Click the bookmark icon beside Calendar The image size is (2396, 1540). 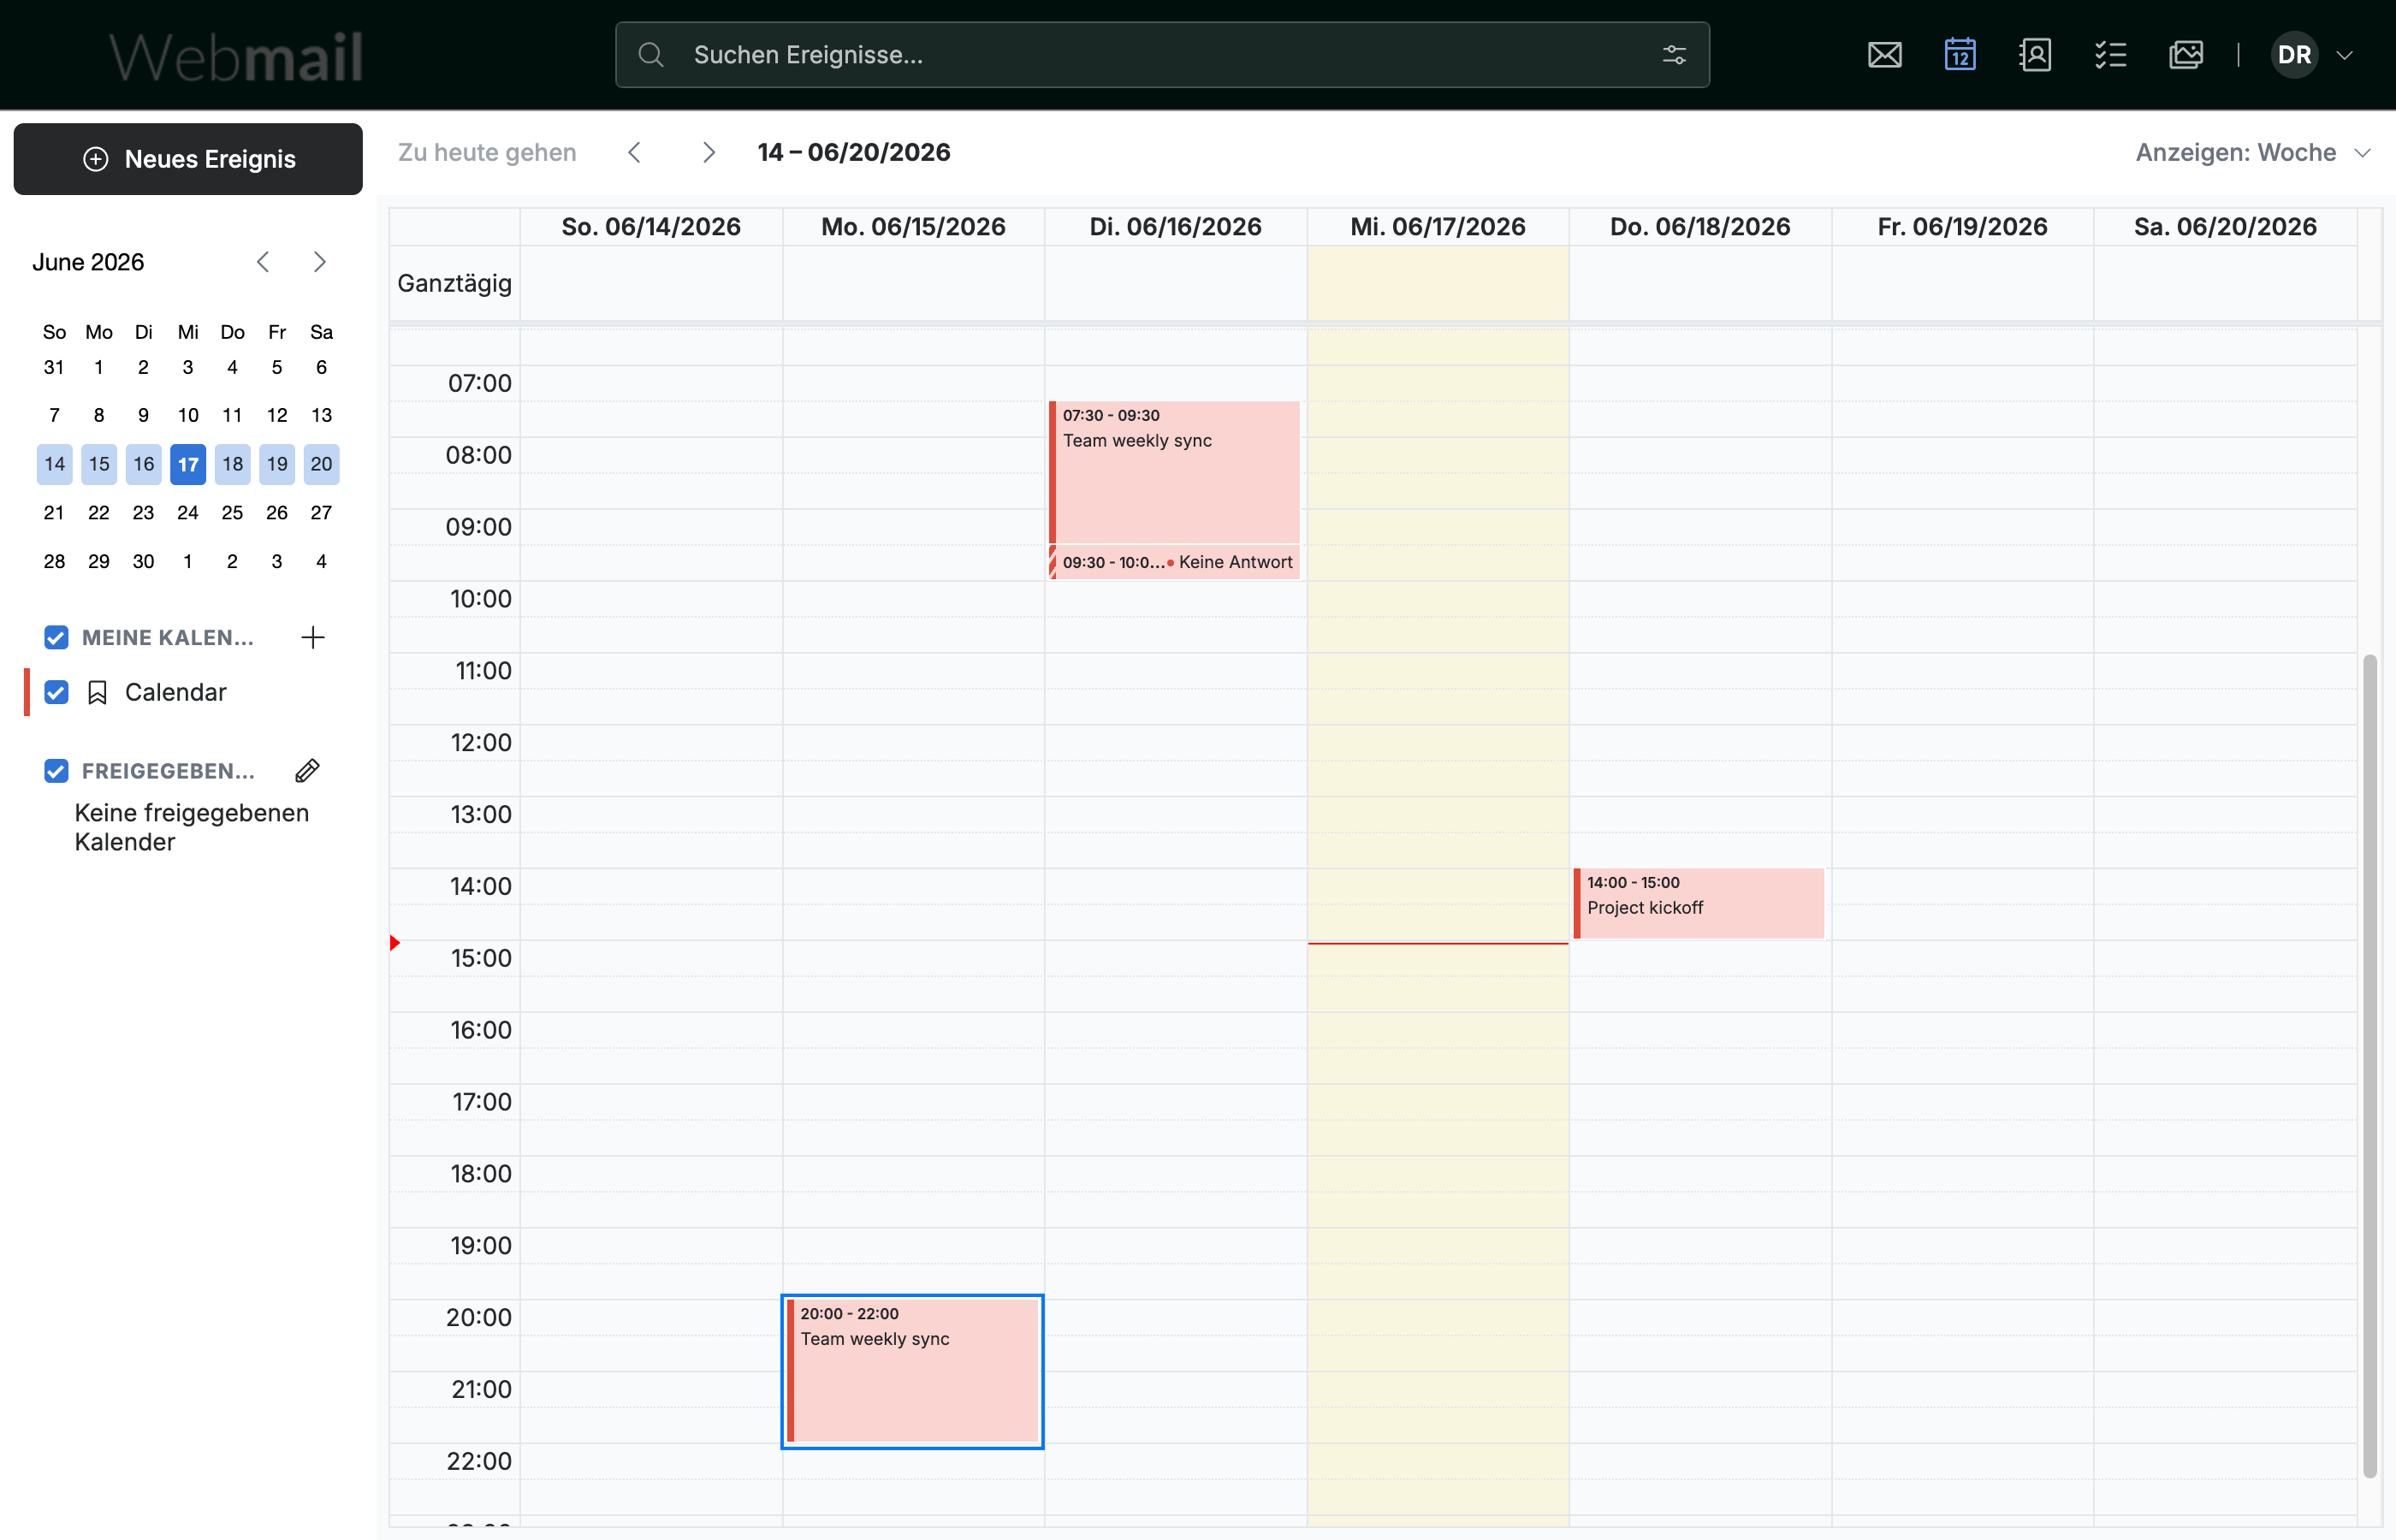[97, 692]
